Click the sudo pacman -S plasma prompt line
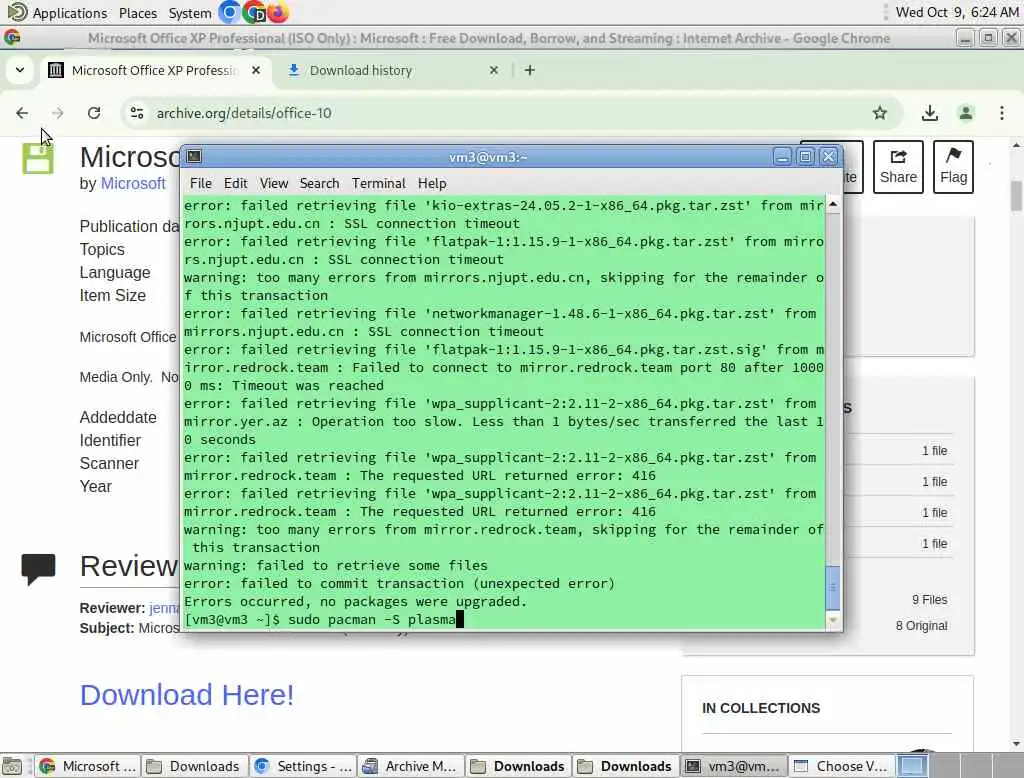This screenshot has height=778, width=1024. click(x=324, y=619)
